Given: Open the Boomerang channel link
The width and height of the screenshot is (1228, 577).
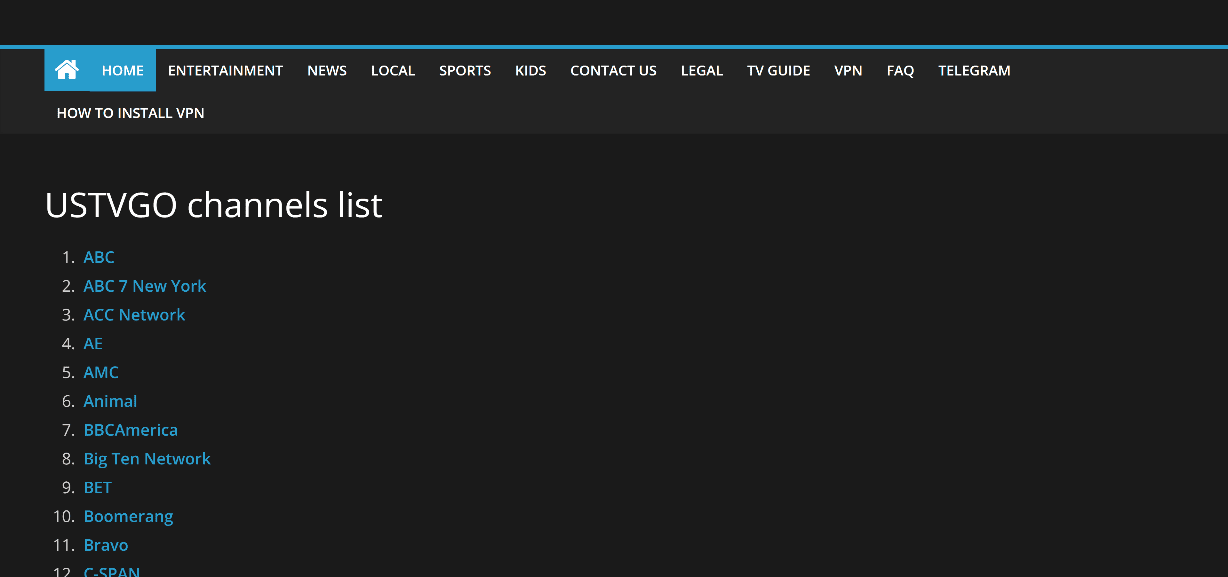Looking at the screenshot, I should [x=129, y=517].
